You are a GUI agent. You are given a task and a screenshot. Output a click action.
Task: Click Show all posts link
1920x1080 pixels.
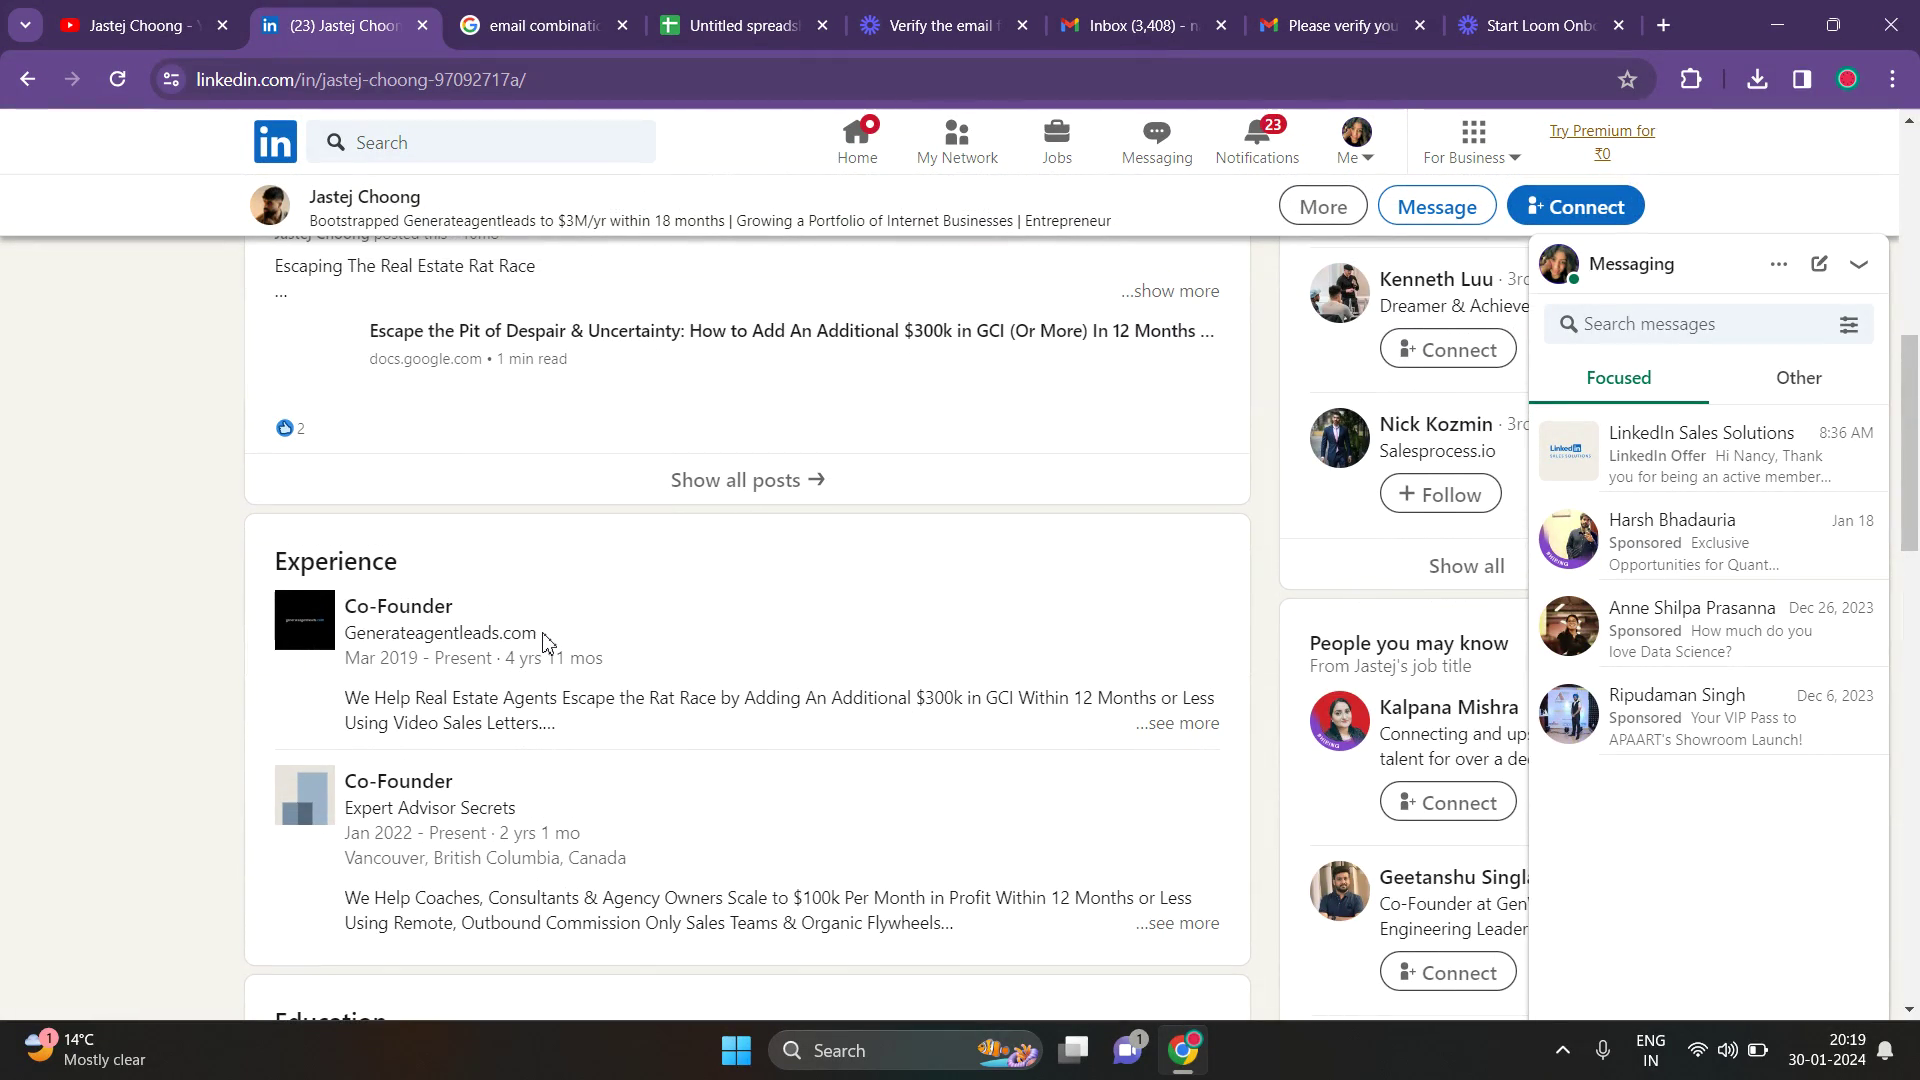coord(747,480)
